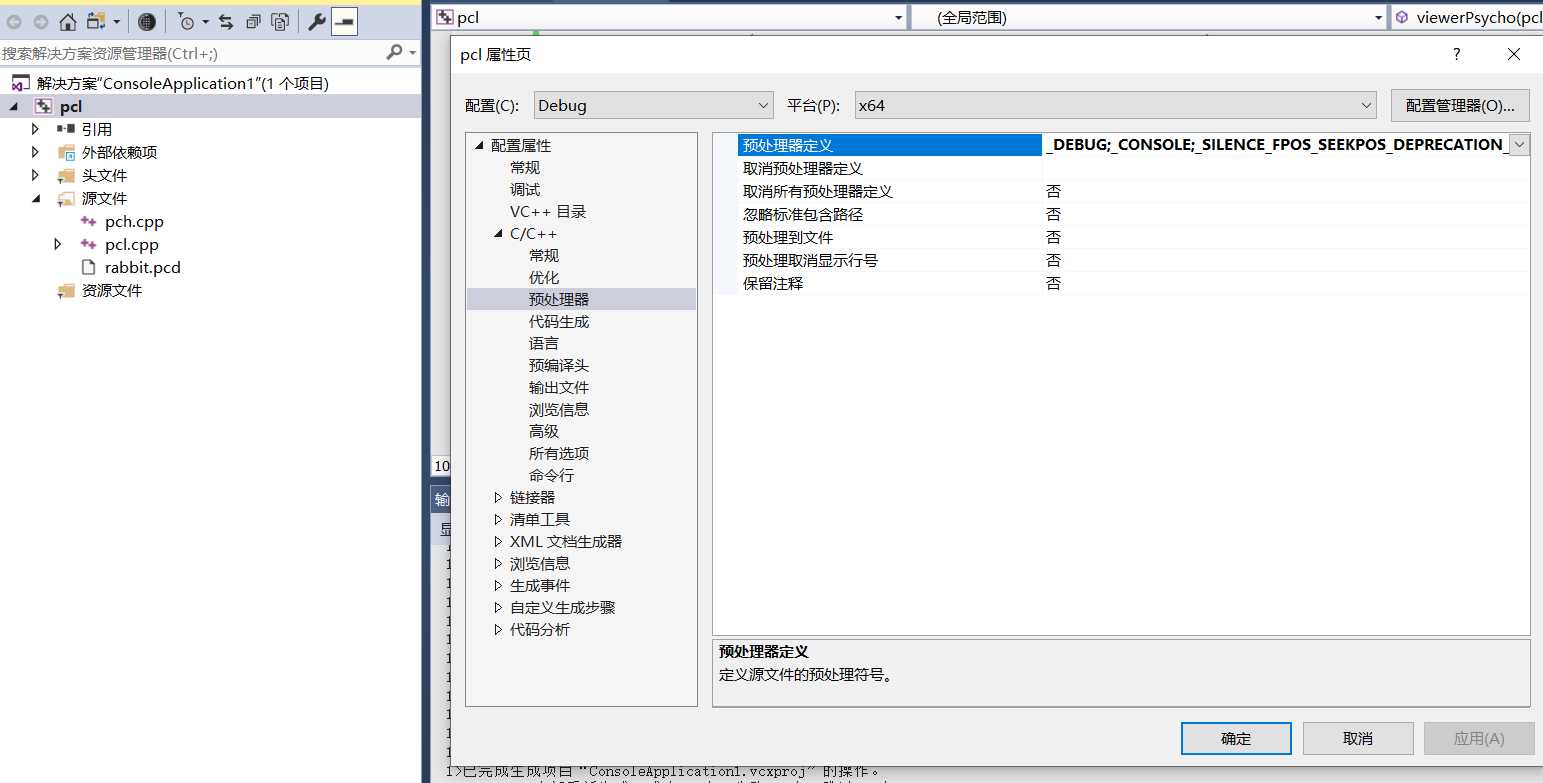Expand the 外部依赖项 node
This screenshot has width=1543, height=783.
coord(36,152)
